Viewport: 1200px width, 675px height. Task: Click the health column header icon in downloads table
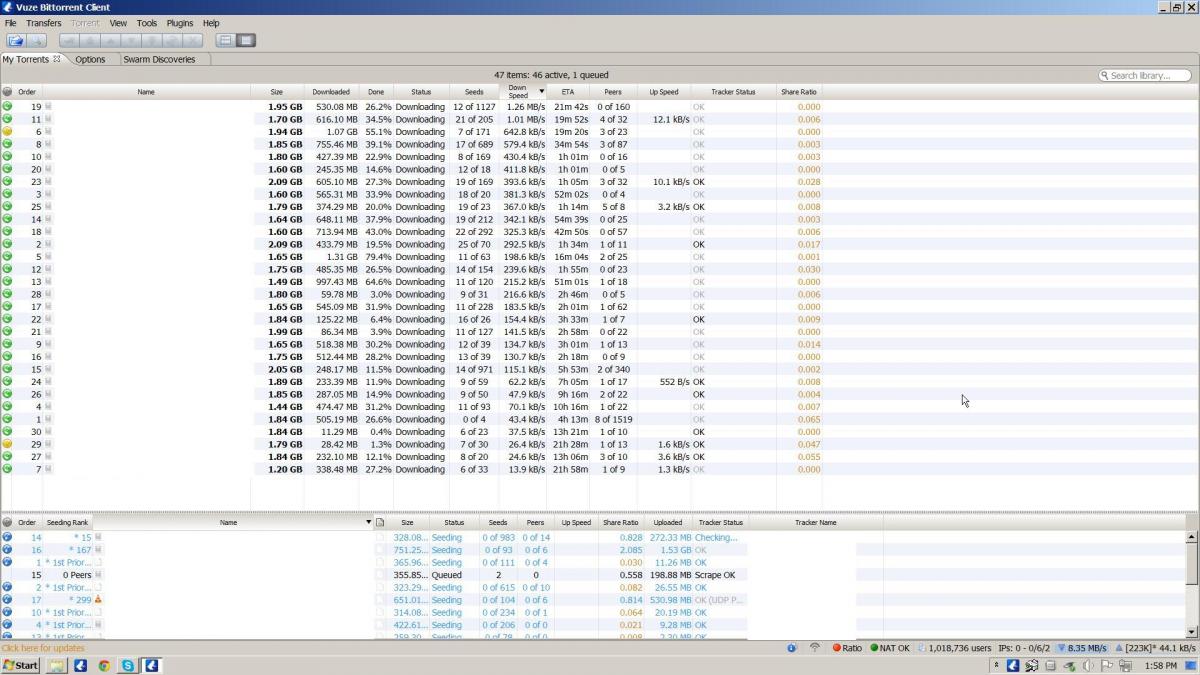pos(7,92)
